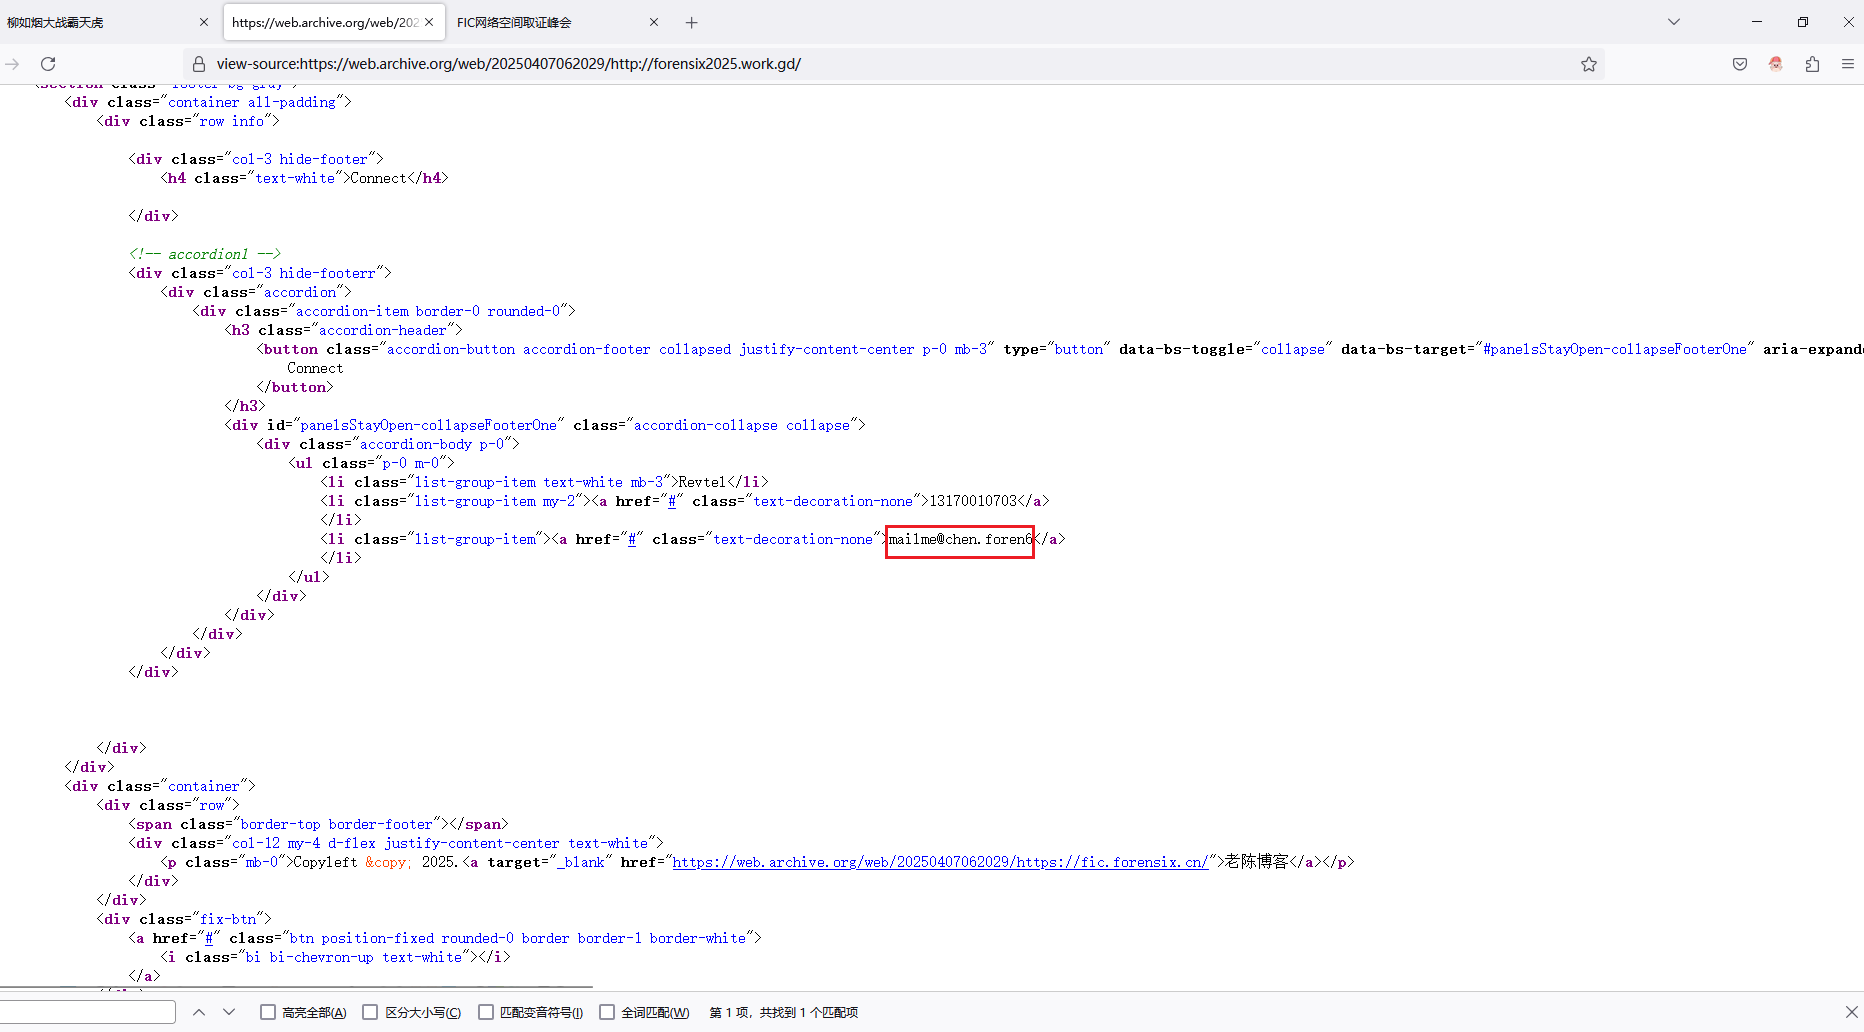Switch to the 柳如烟大战霸天虎 tab
Image resolution: width=1864 pixels, height=1032 pixels.
click(100, 22)
